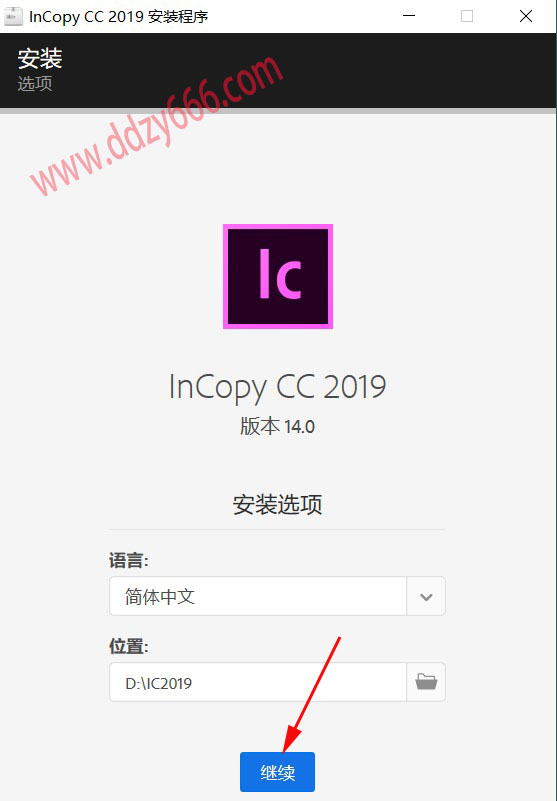Click the disabled maximize window button
The width and height of the screenshot is (557, 801).
(467, 16)
